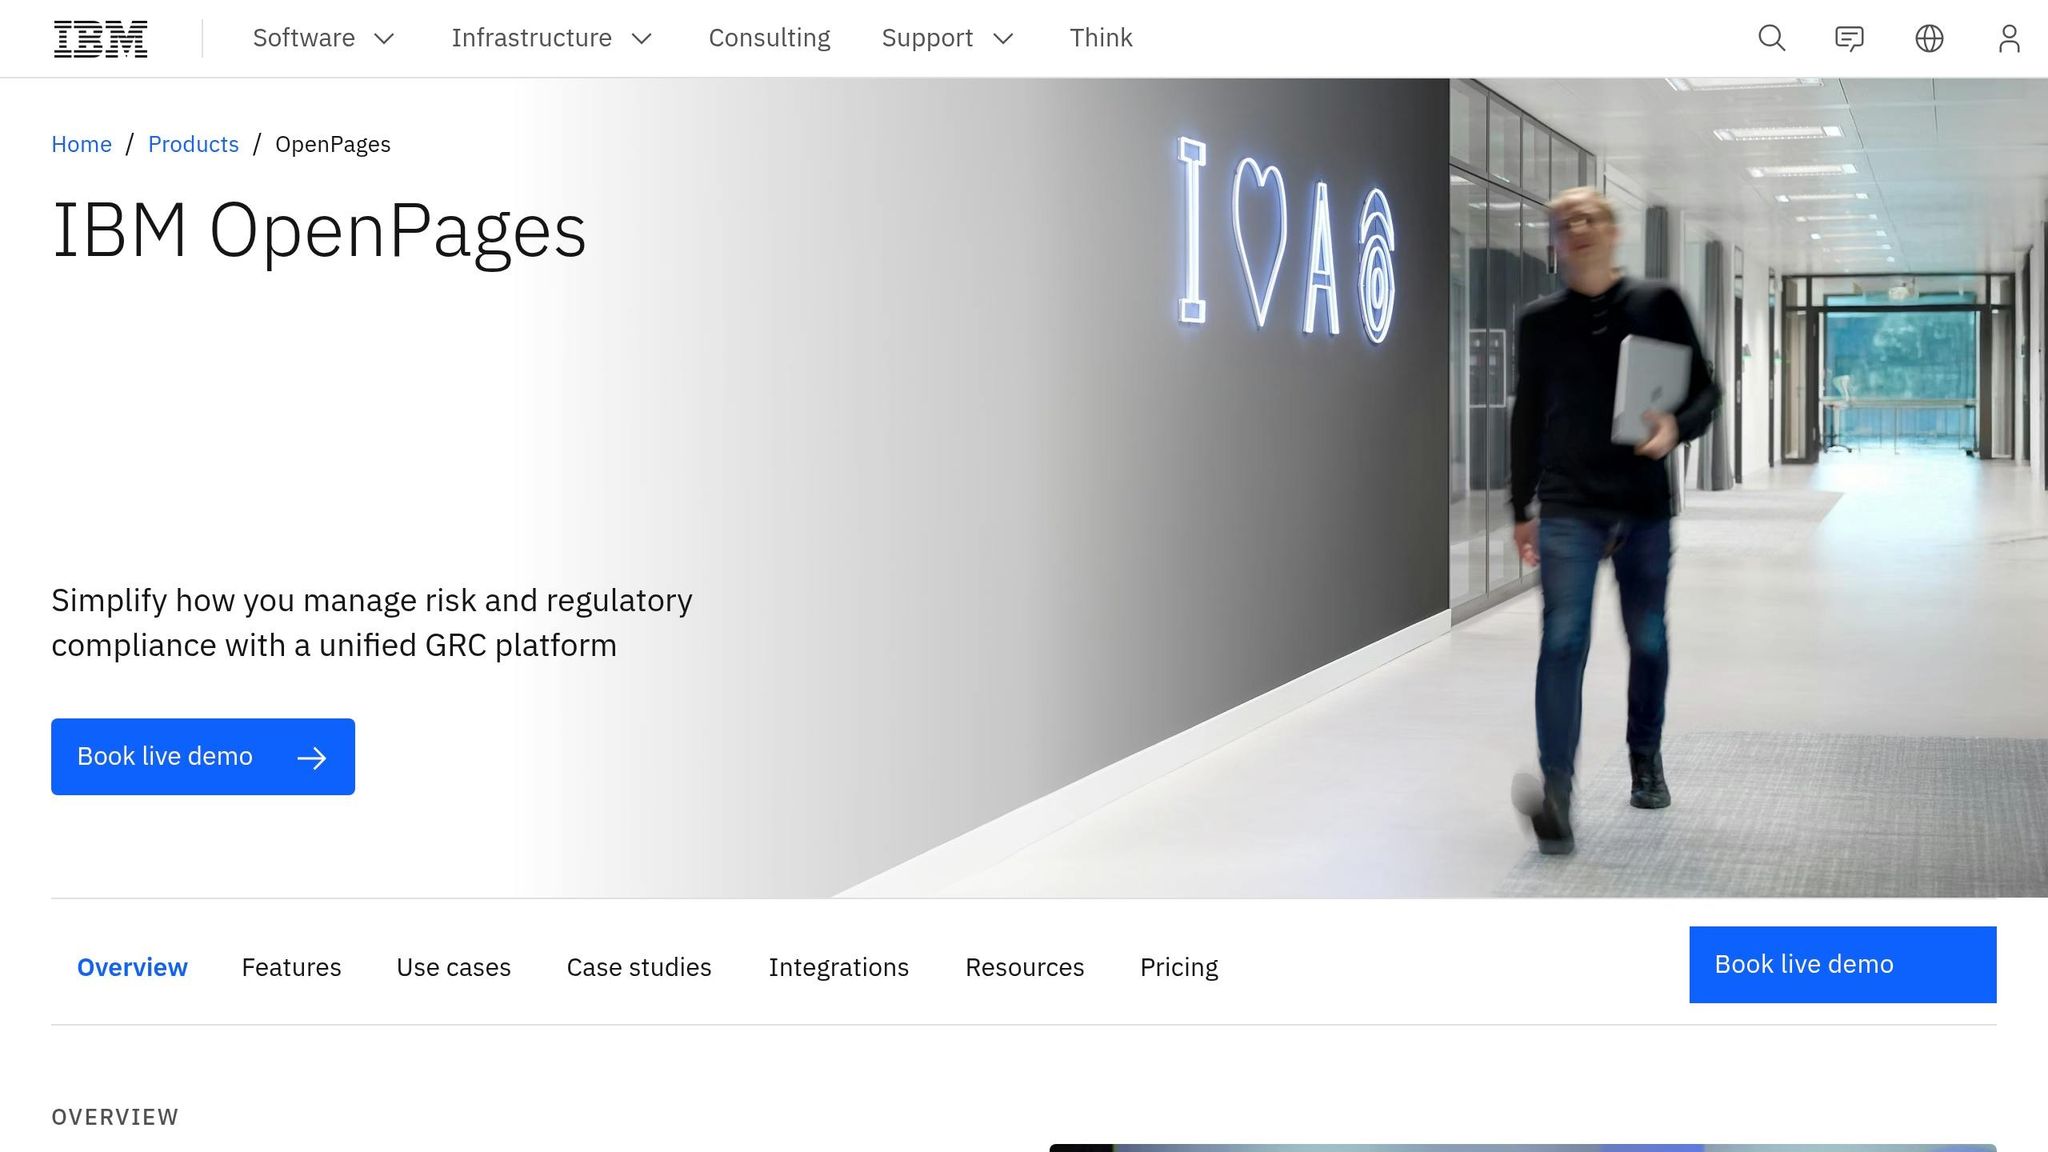Expand the Software menu chevron
The width and height of the screenshot is (2048, 1152).
click(384, 39)
